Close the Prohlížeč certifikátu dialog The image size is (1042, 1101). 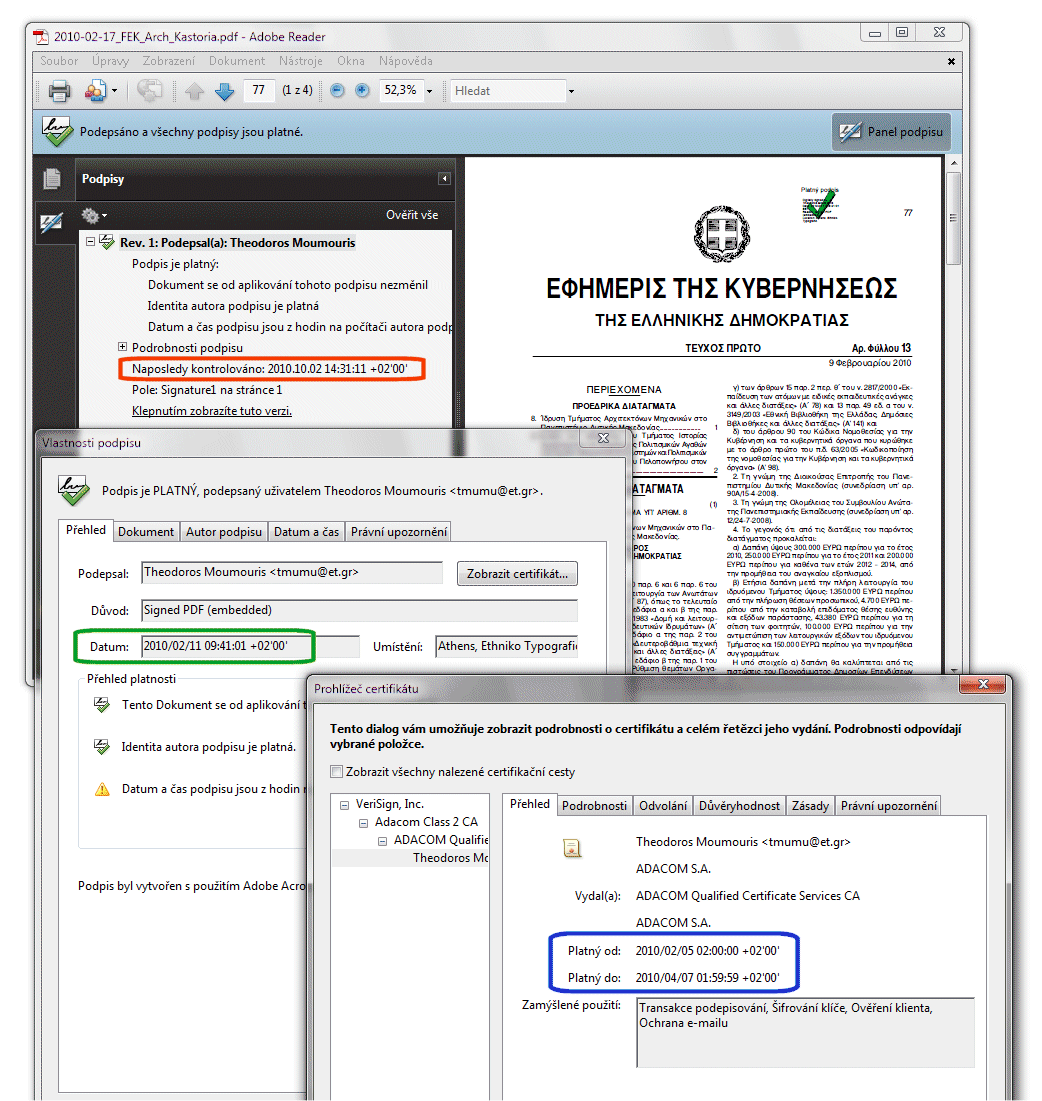pos(982,685)
